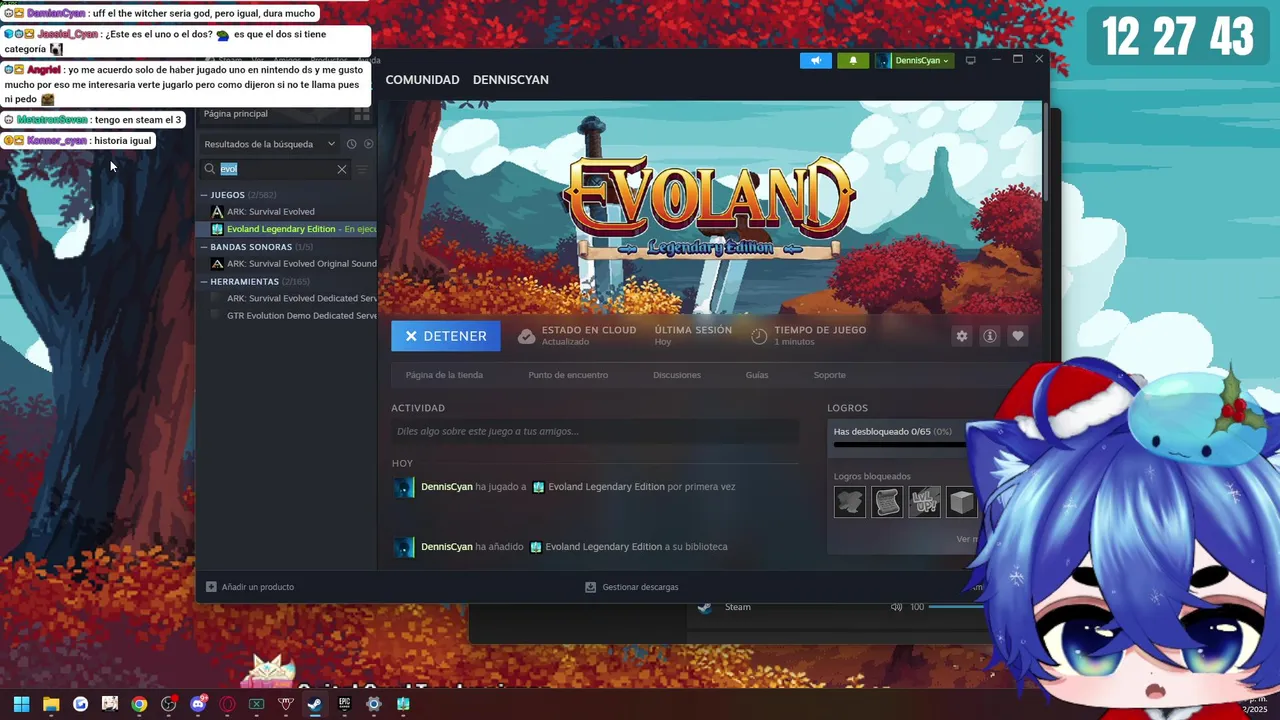The image size is (1280, 720).
Task: Enter Big Picture mode via monitor icon
Action: pyautogui.click(x=970, y=60)
